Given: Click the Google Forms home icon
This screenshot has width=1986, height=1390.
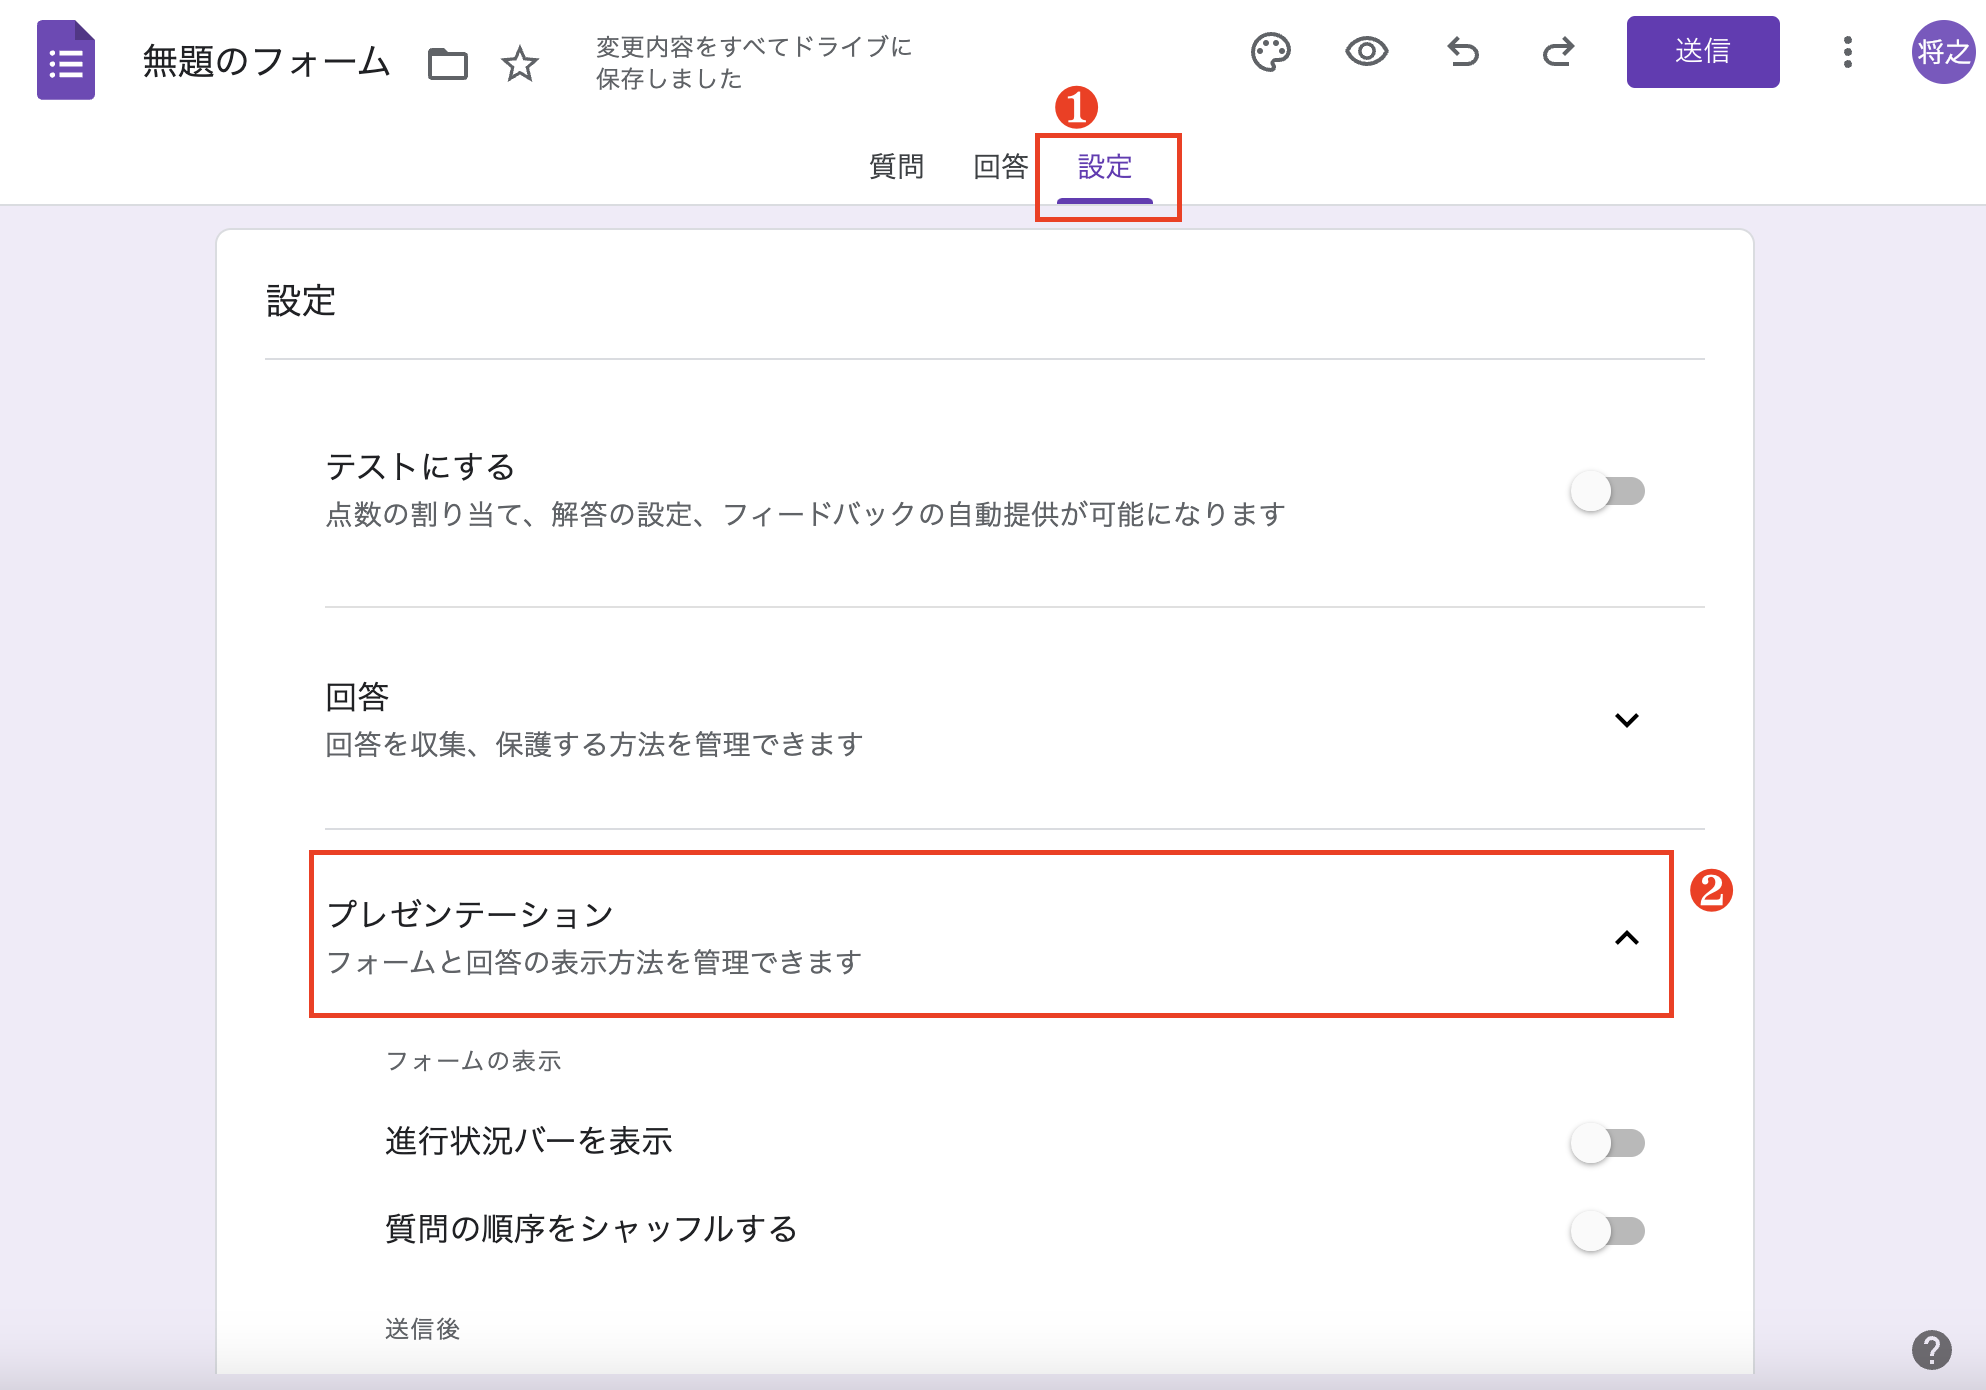Looking at the screenshot, I should 66,61.
